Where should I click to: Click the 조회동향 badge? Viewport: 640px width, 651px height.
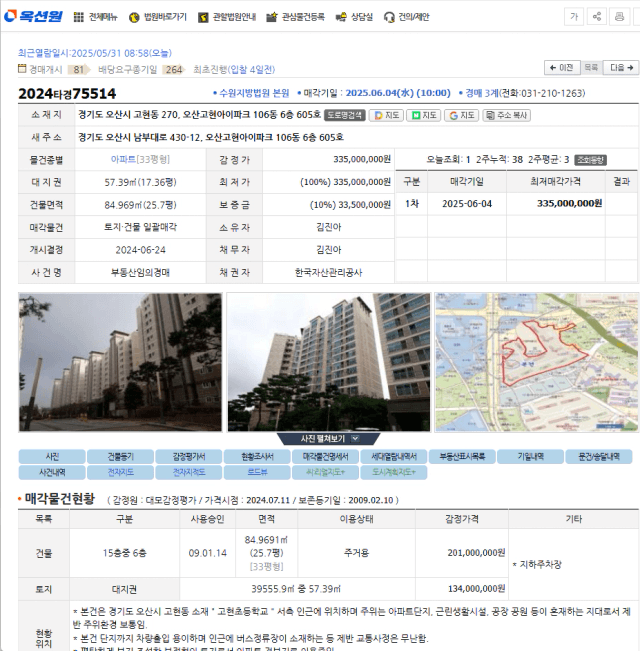591,160
